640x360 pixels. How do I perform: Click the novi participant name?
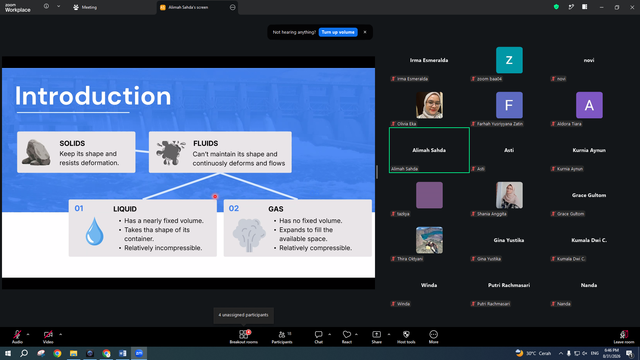[x=589, y=60]
